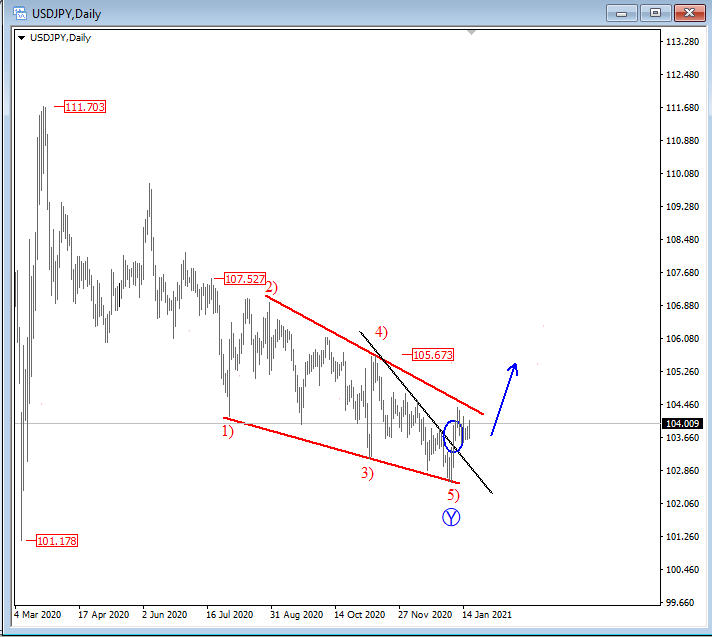Click the red wave 3) label
Viewport: 712px width, 637px height.
(x=368, y=473)
